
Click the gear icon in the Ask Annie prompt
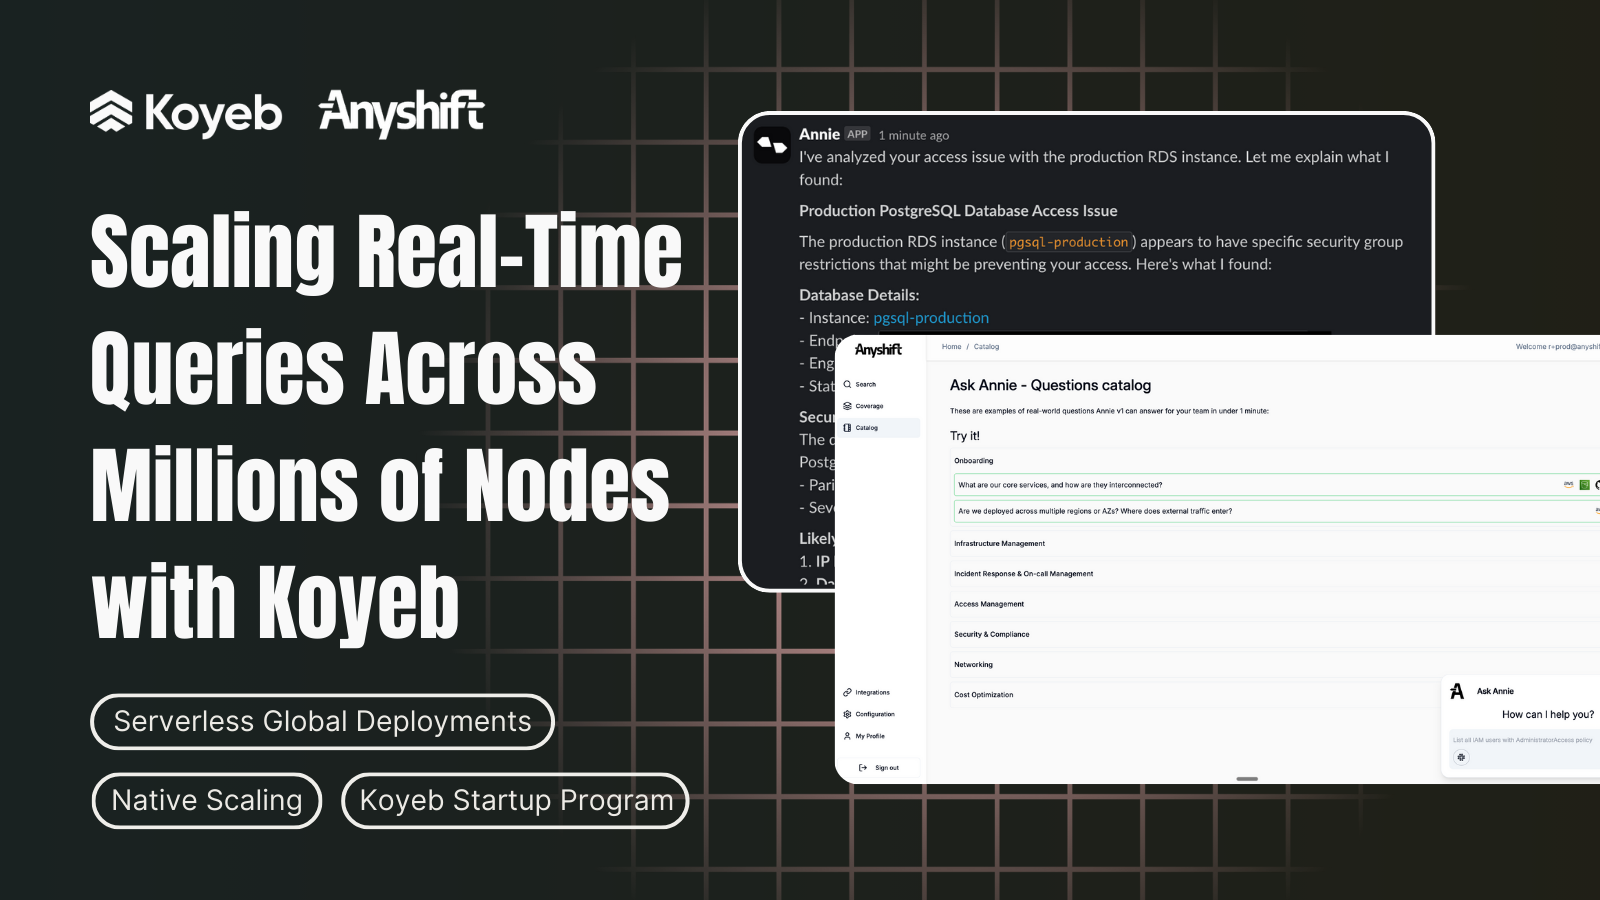click(1461, 757)
